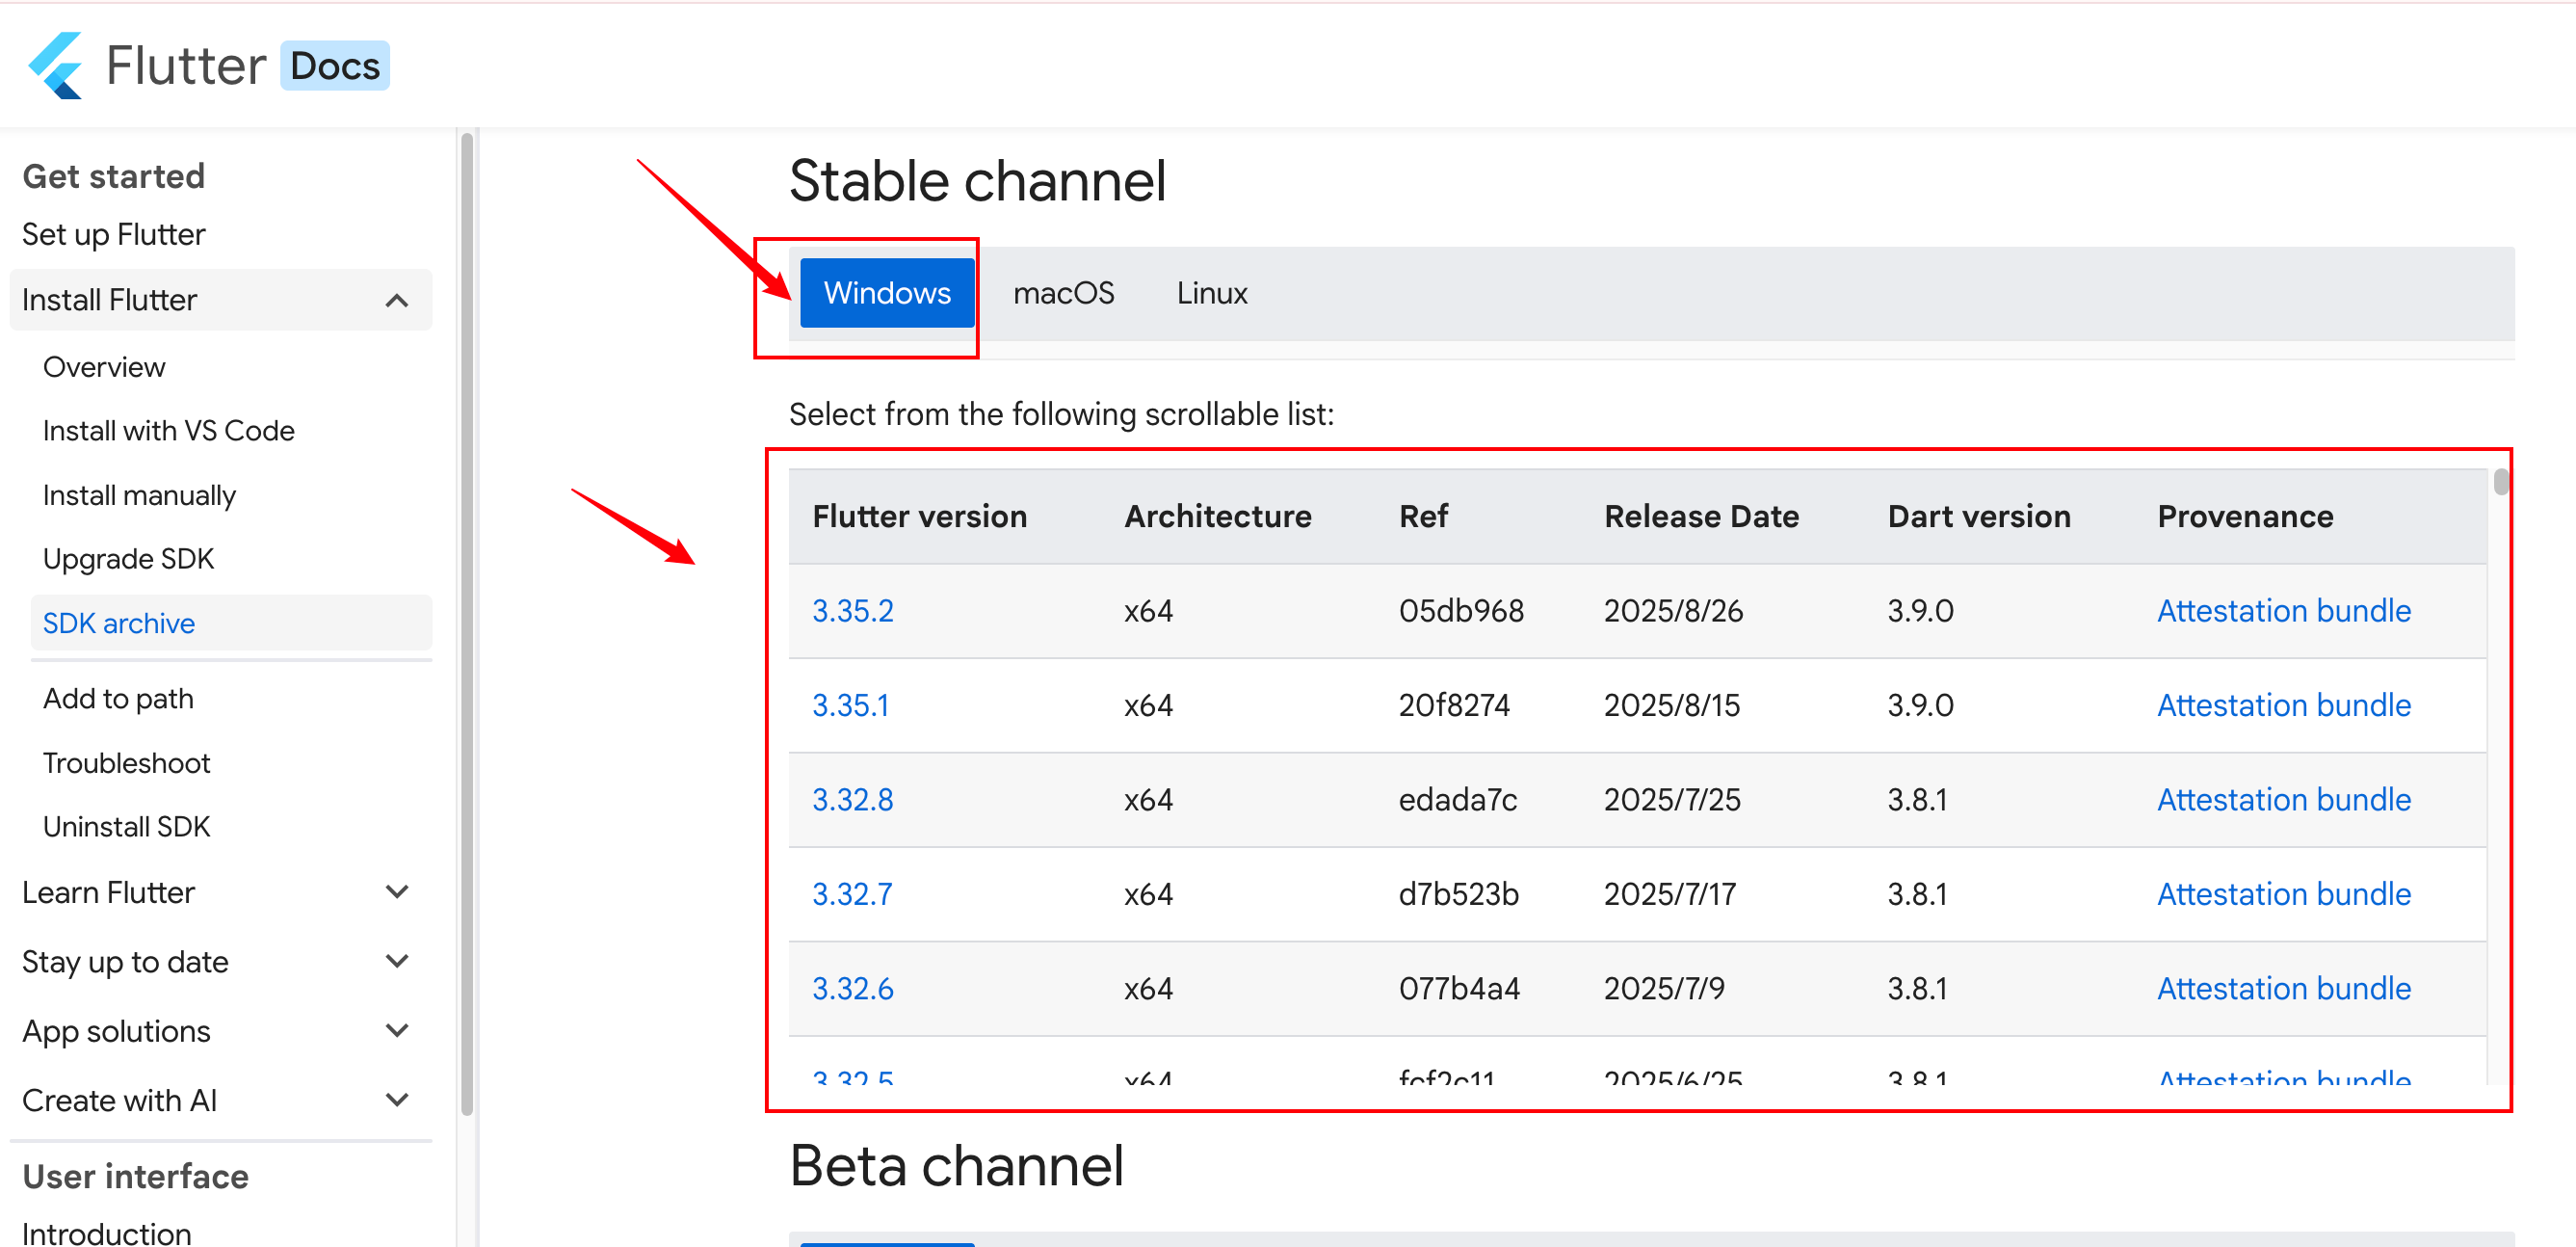Open Troubleshoot page

click(127, 763)
